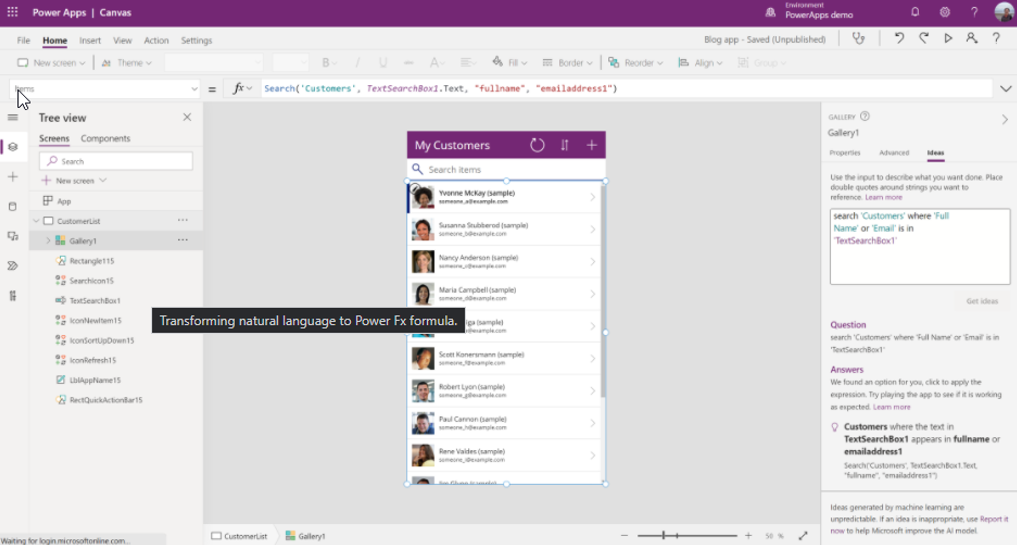Click the Get ideas button
This screenshot has width=1017, height=545.
point(982,301)
